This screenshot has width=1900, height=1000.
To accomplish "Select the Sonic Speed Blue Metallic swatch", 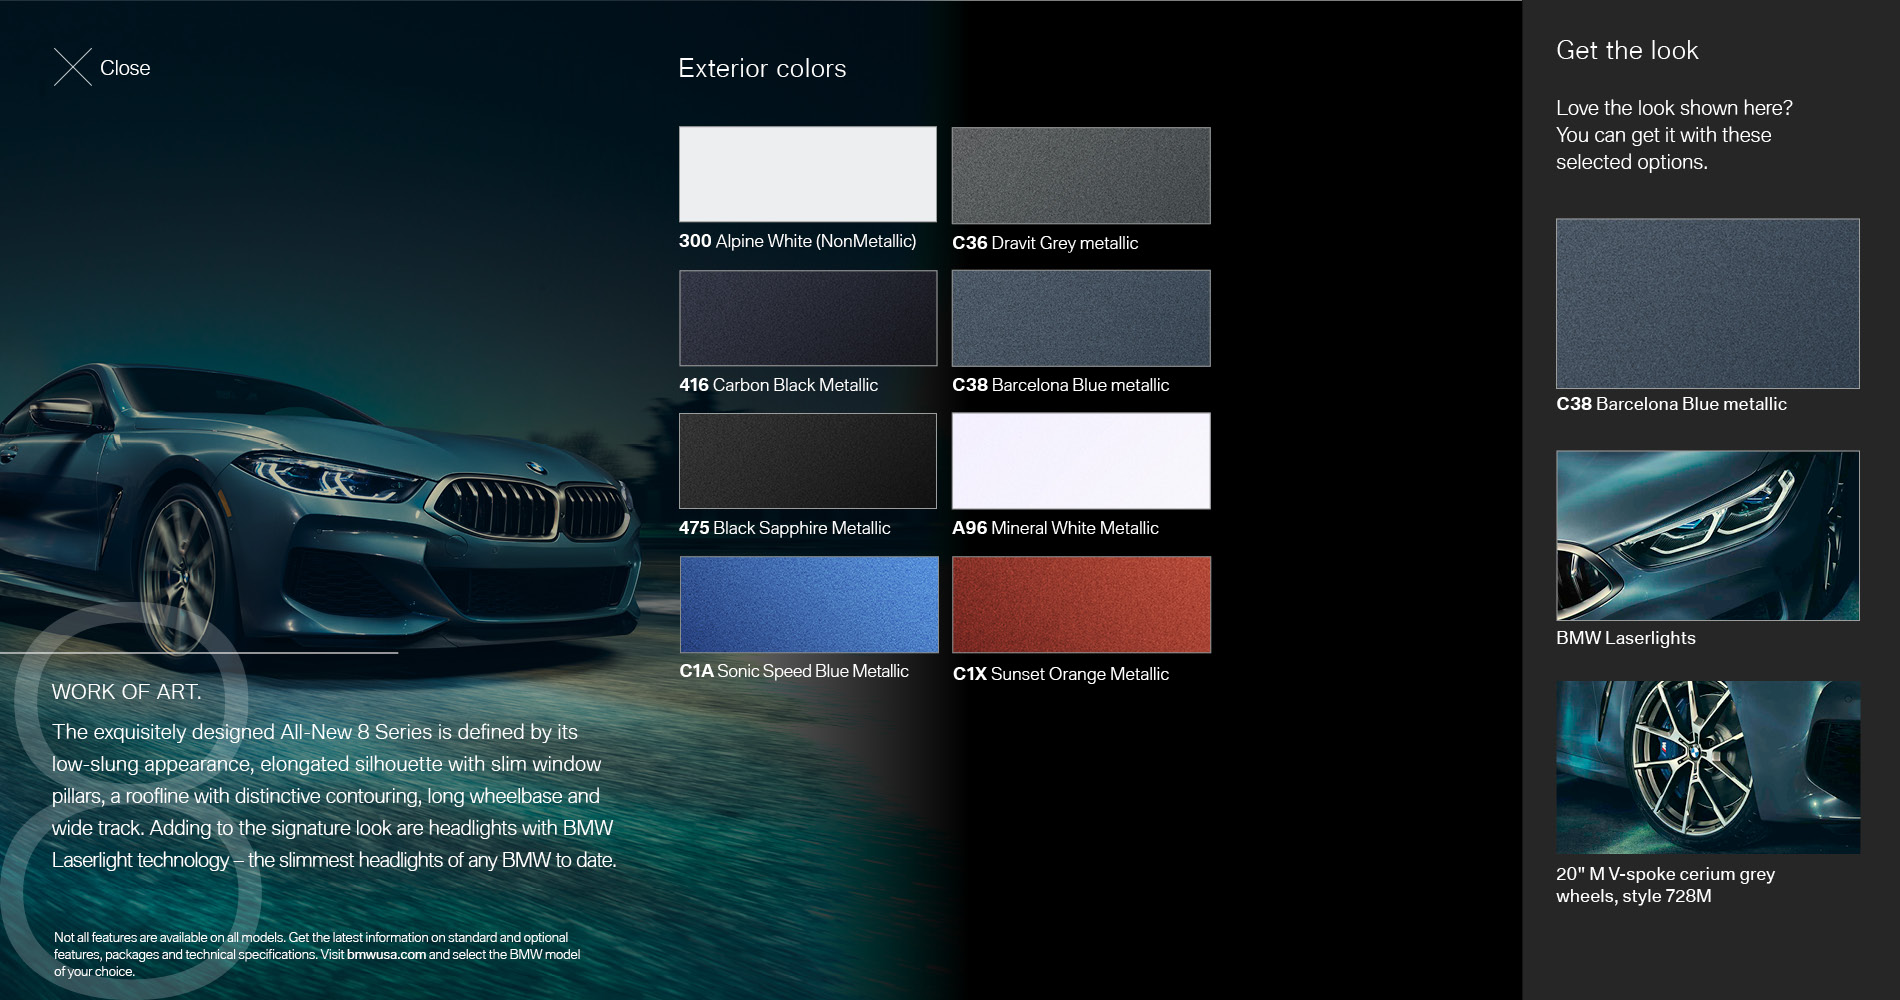I will pyautogui.click(x=809, y=604).
